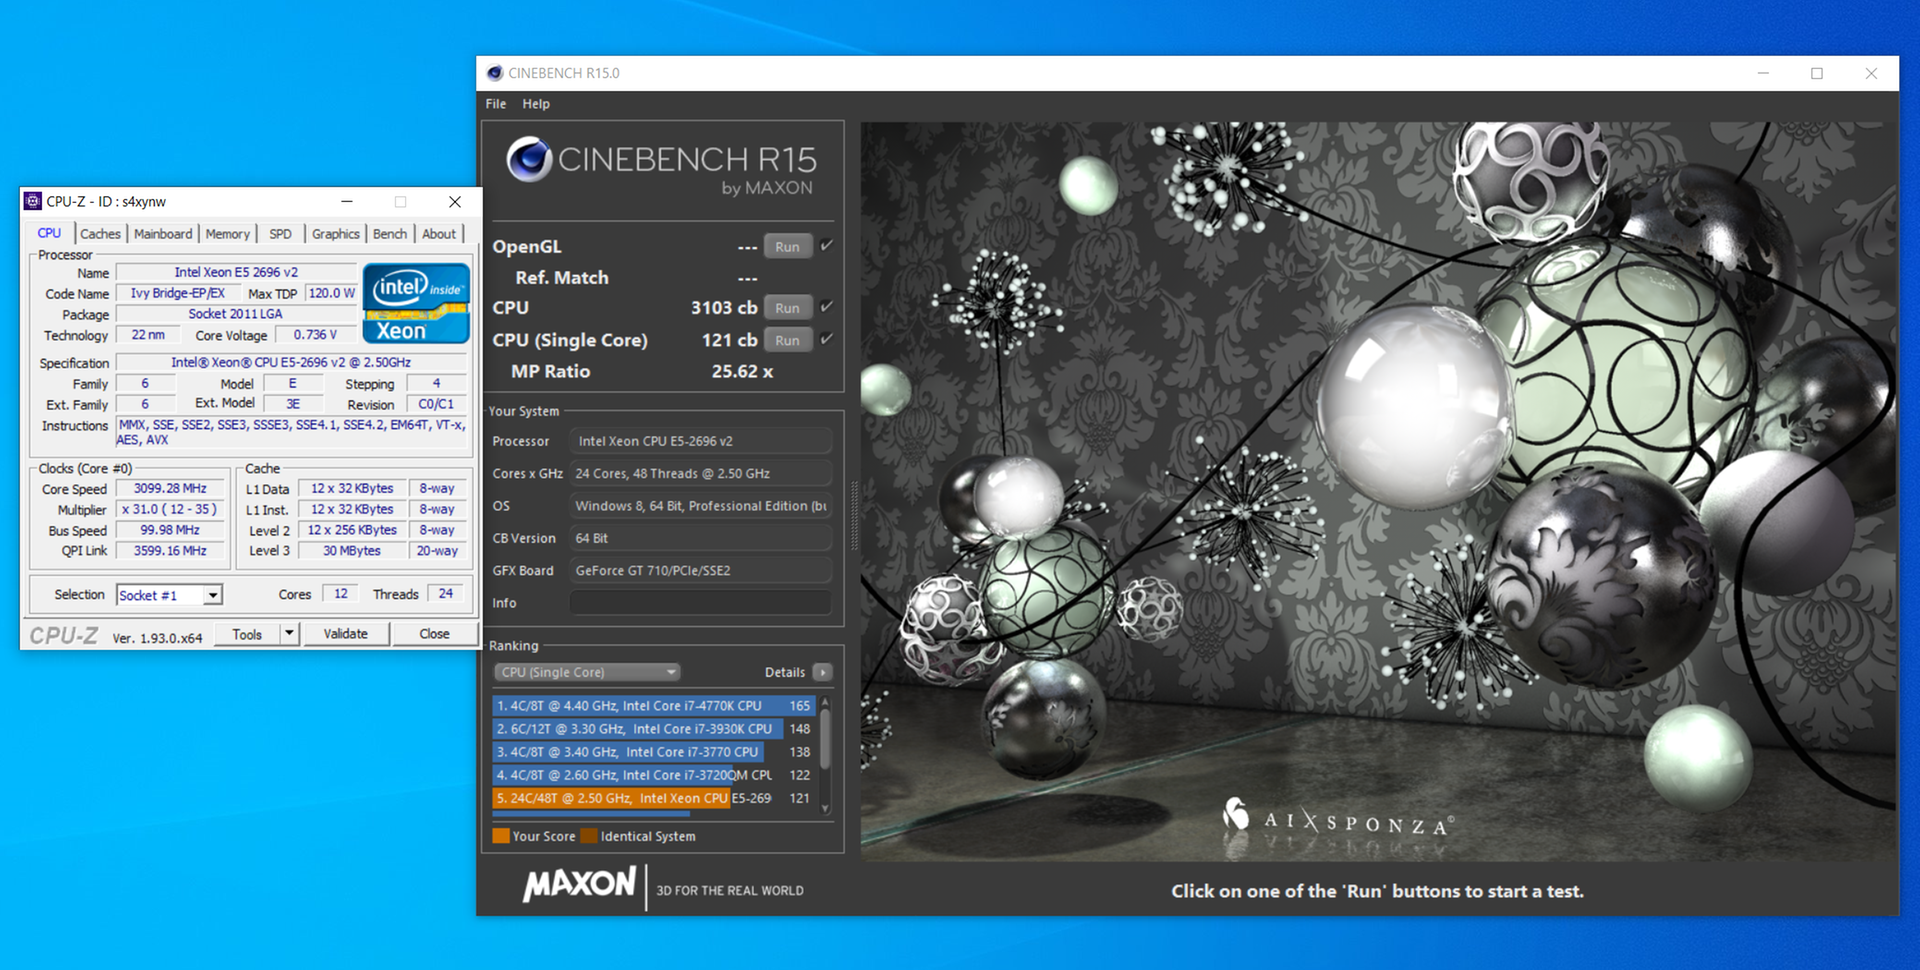The height and width of the screenshot is (970, 1920).
Task: Switch to the Graphics tab in CPU-Z
Action: coord(336,233)
